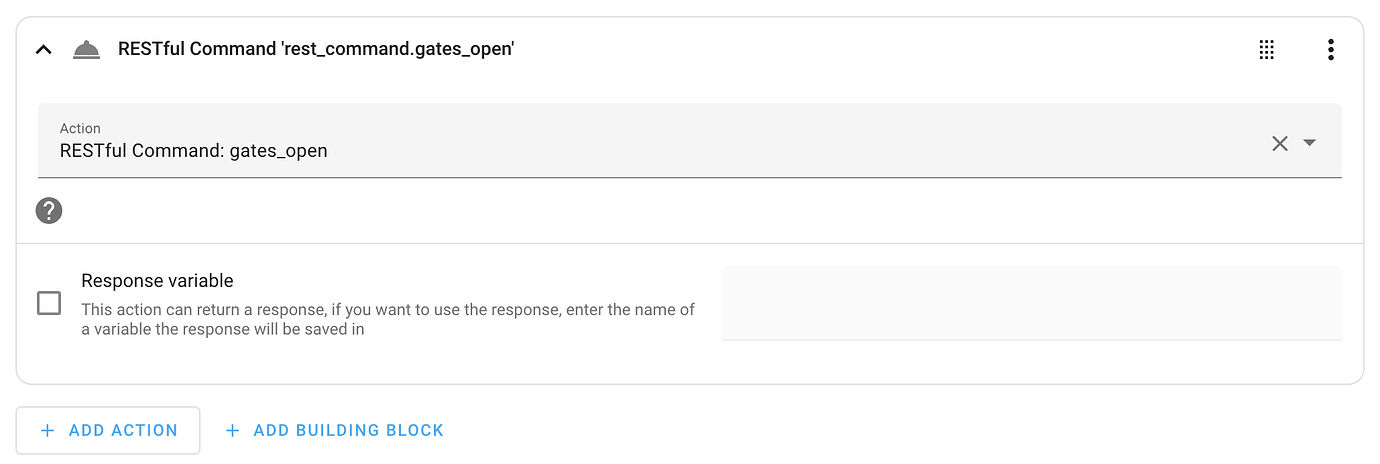Click the Response variable text field
1380x464 pixels.
[1030, 303]
